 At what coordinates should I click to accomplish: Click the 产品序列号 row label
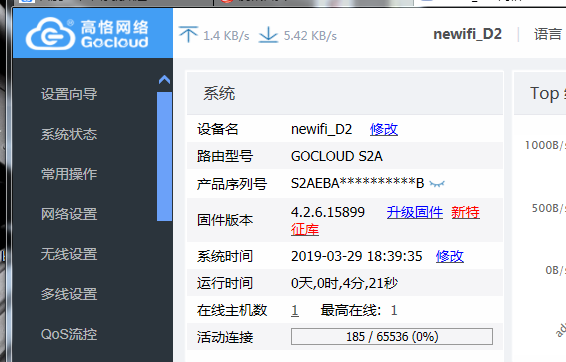pos(232,184)
